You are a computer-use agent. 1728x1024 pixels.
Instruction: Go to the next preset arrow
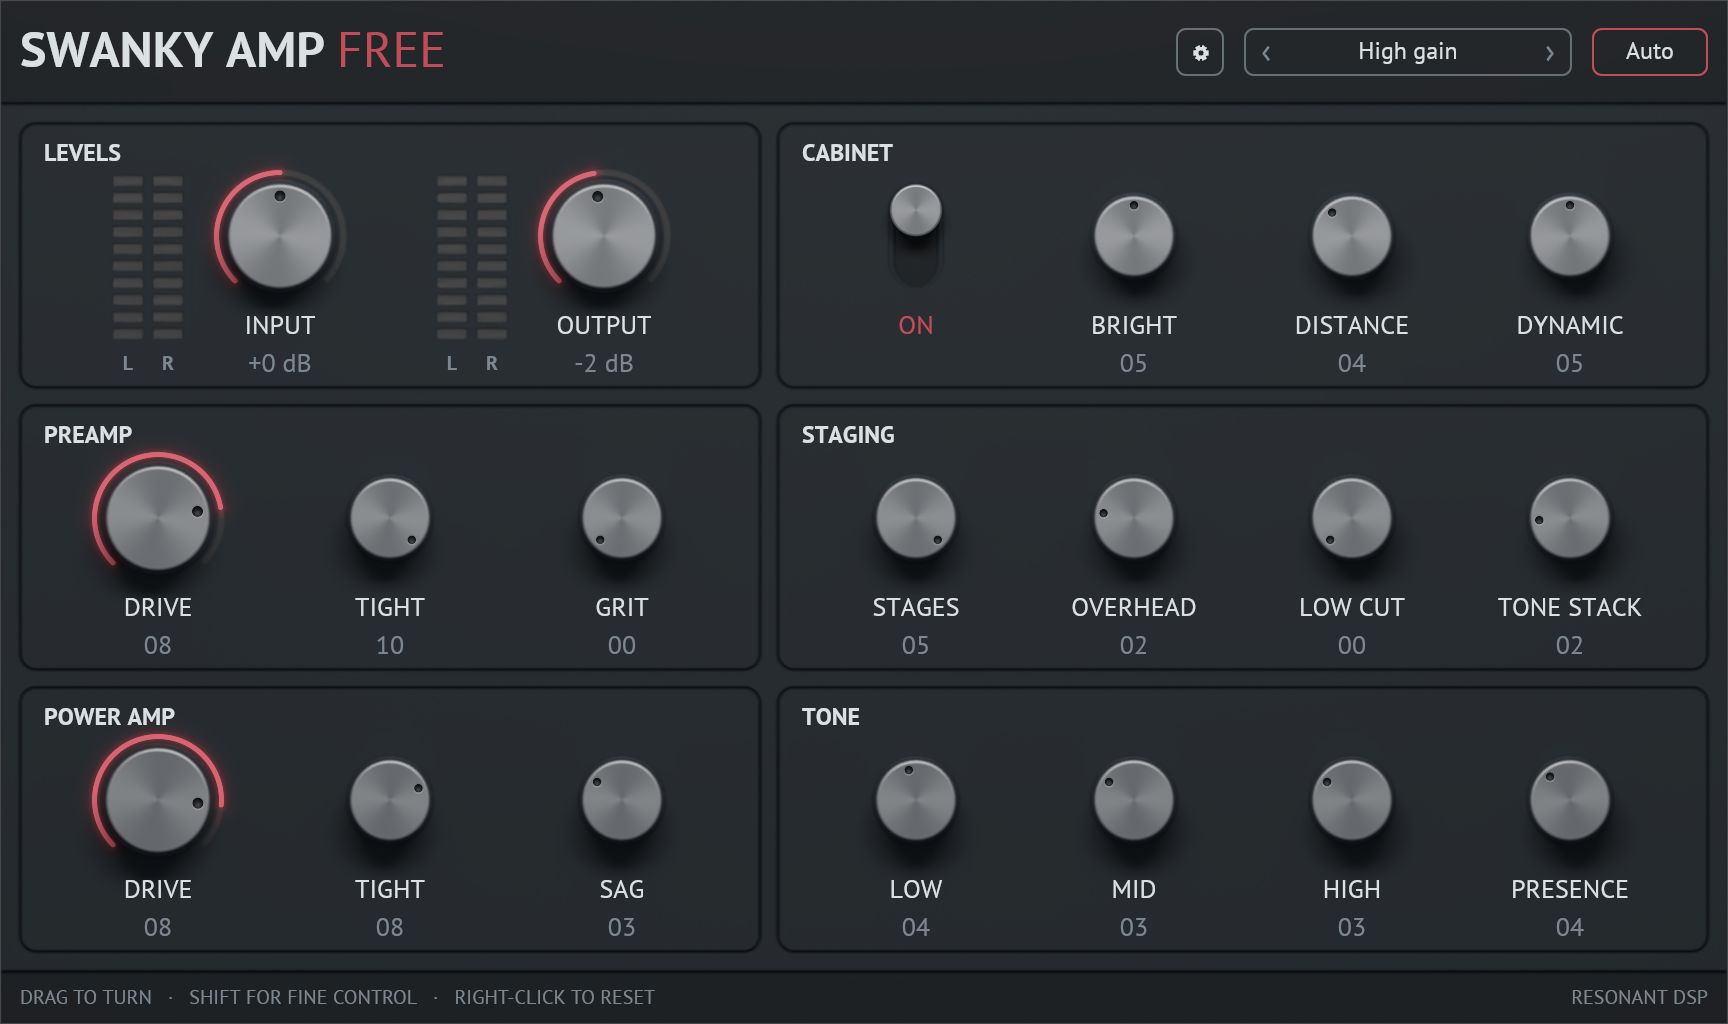tap(1550, 53)
